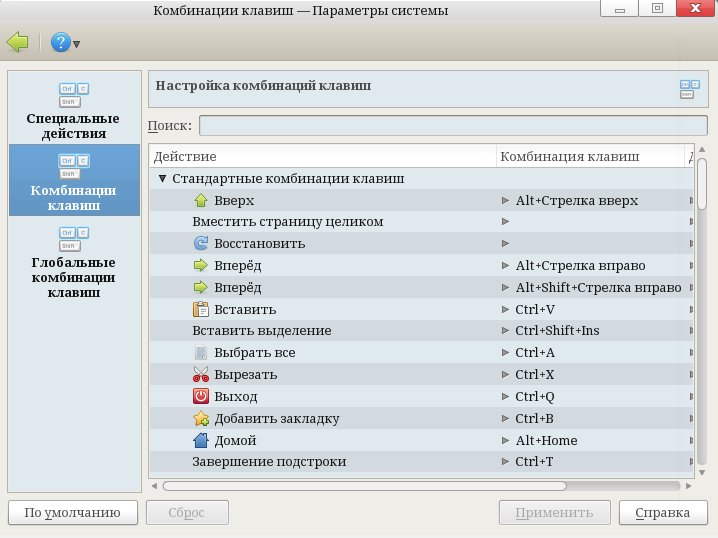Screen dimensions: 718x538
Task: Click the Восстановить refresh icon
Action: click(x=201, y=243)
